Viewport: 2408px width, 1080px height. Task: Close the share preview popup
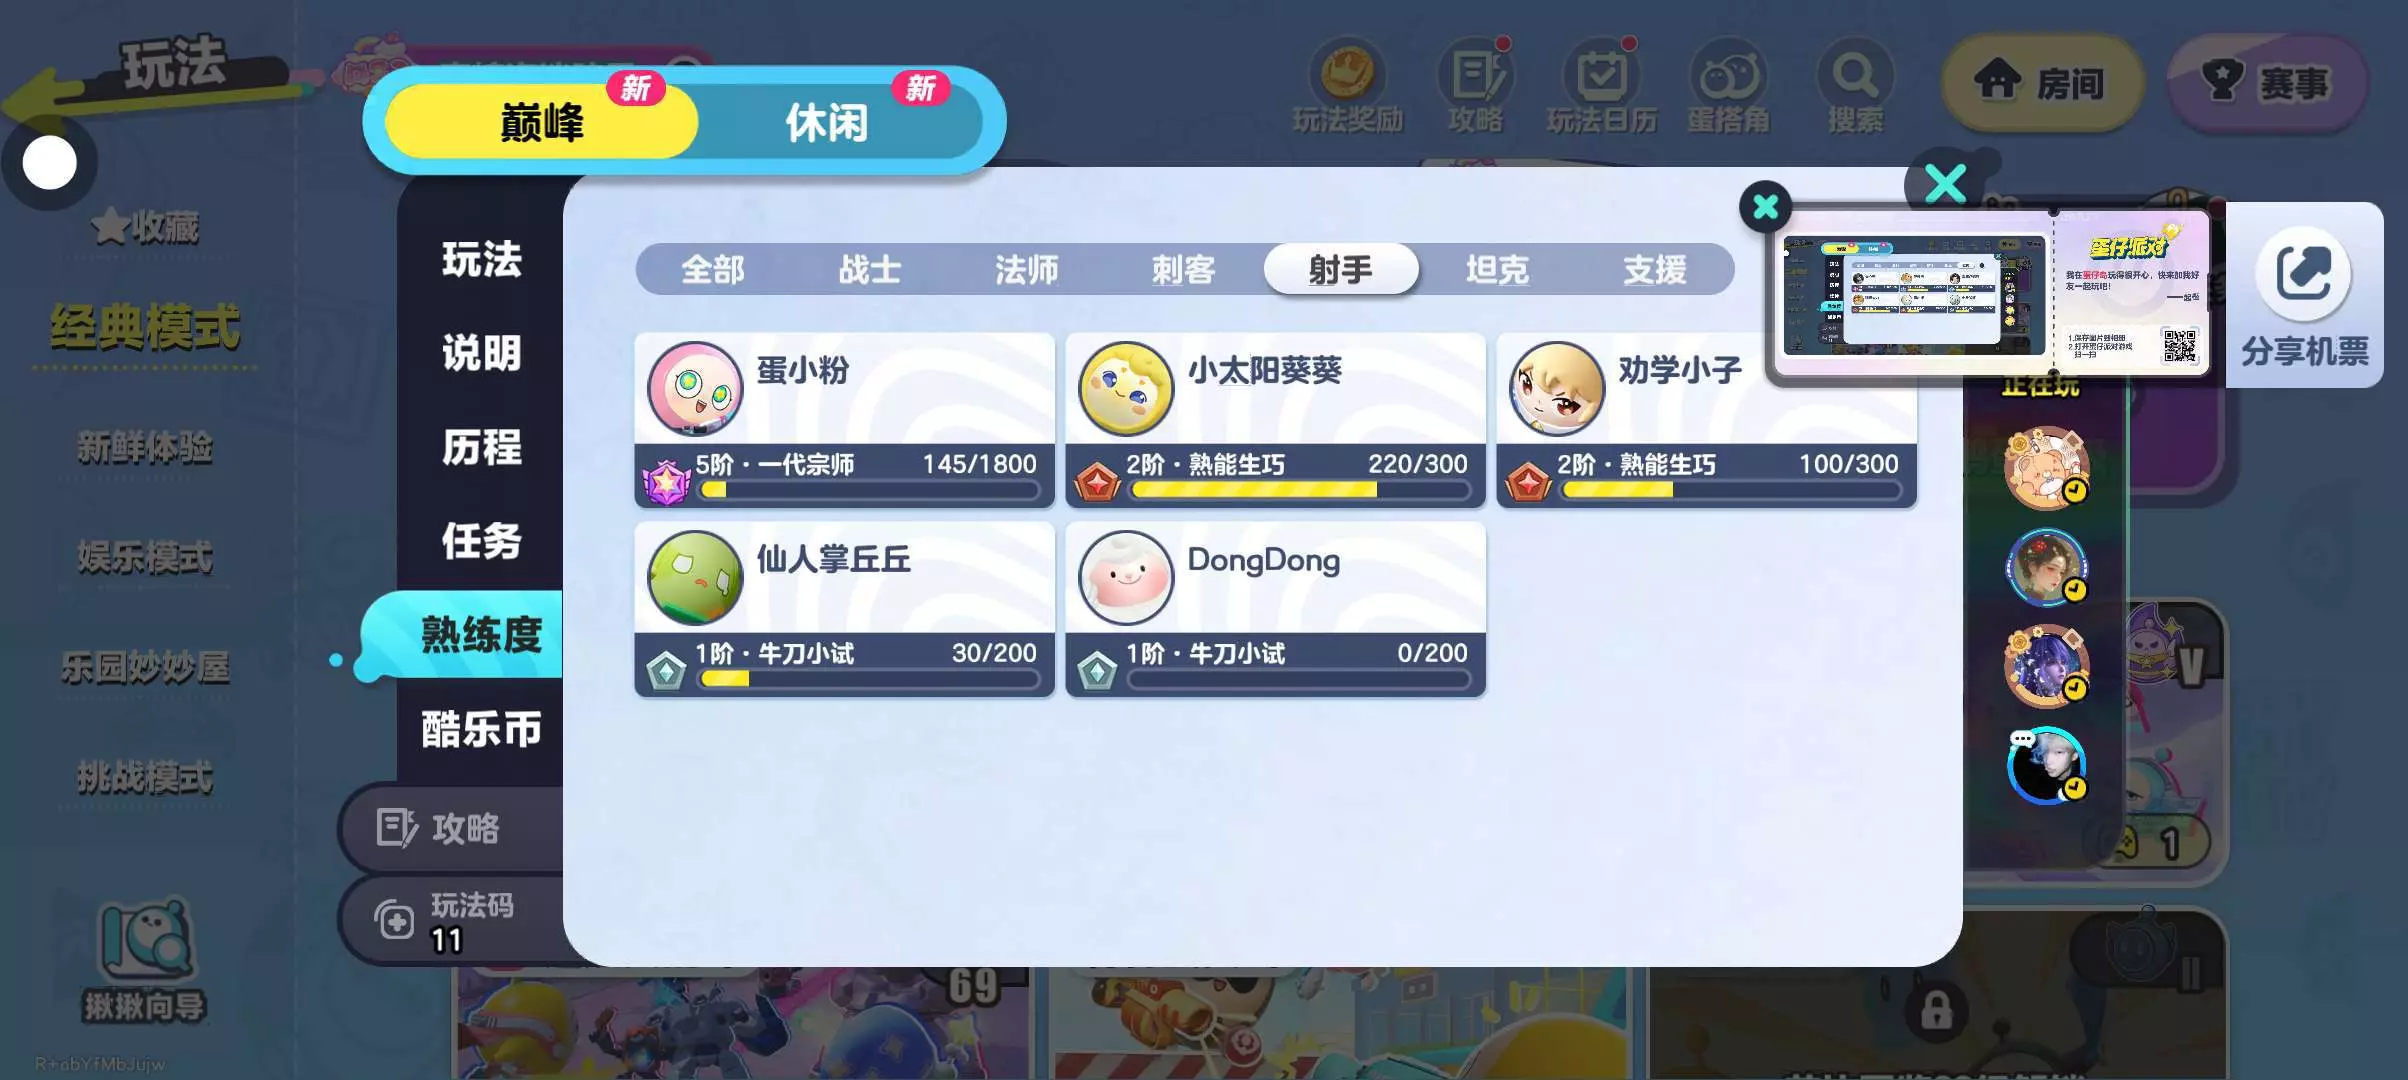click(1766, 207)
